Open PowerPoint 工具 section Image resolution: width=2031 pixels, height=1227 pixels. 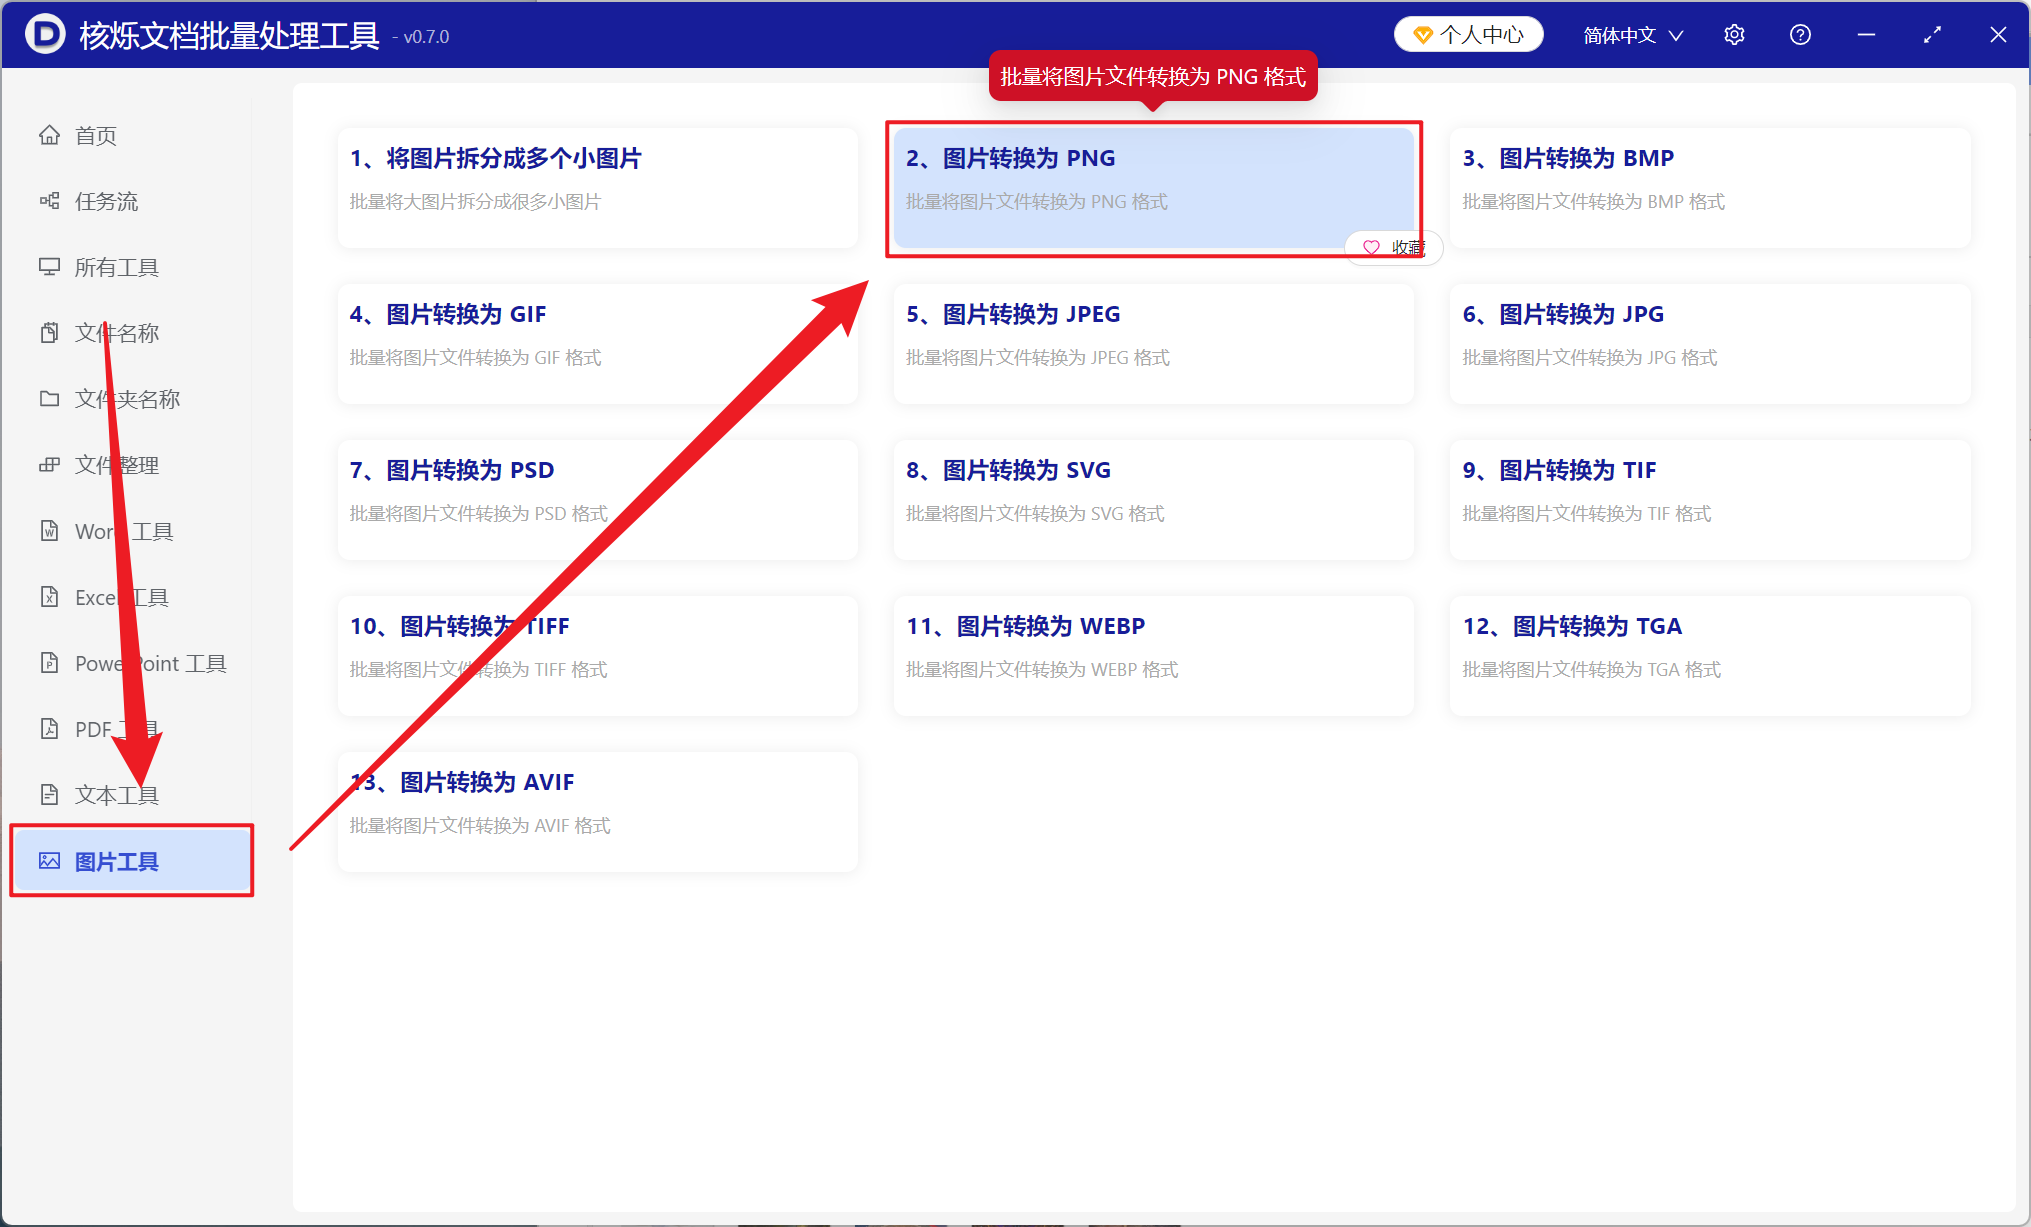click(x=131, y=663)
